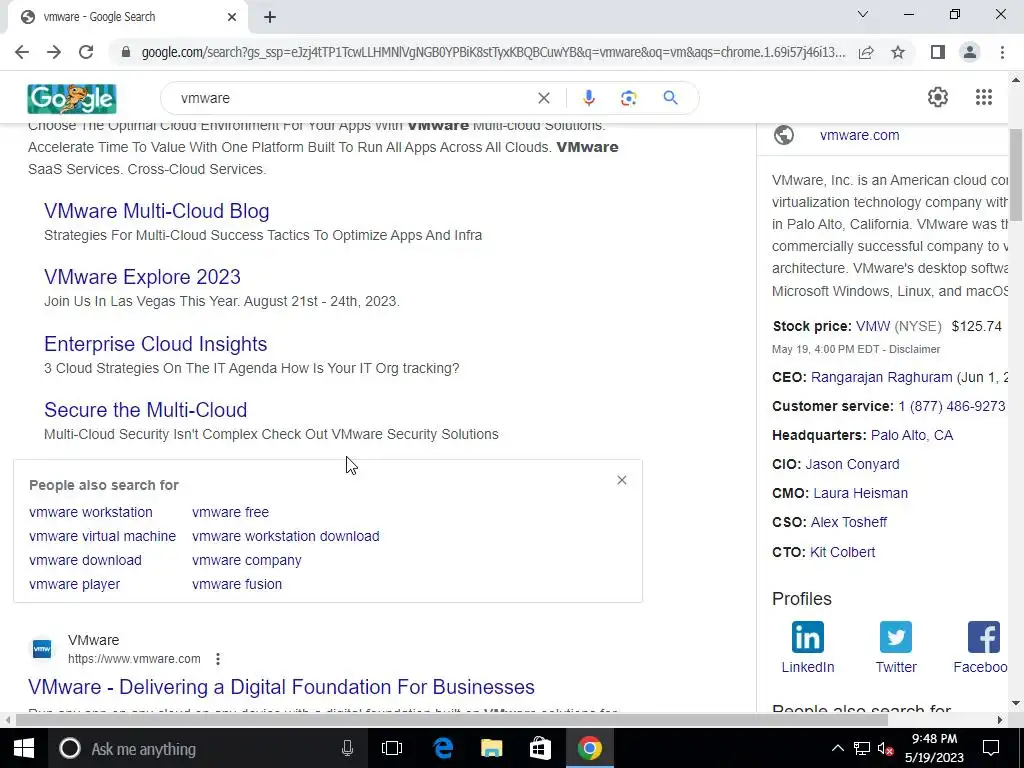
Task: Search for vmware virtual machine
Action: coord(103,536)
